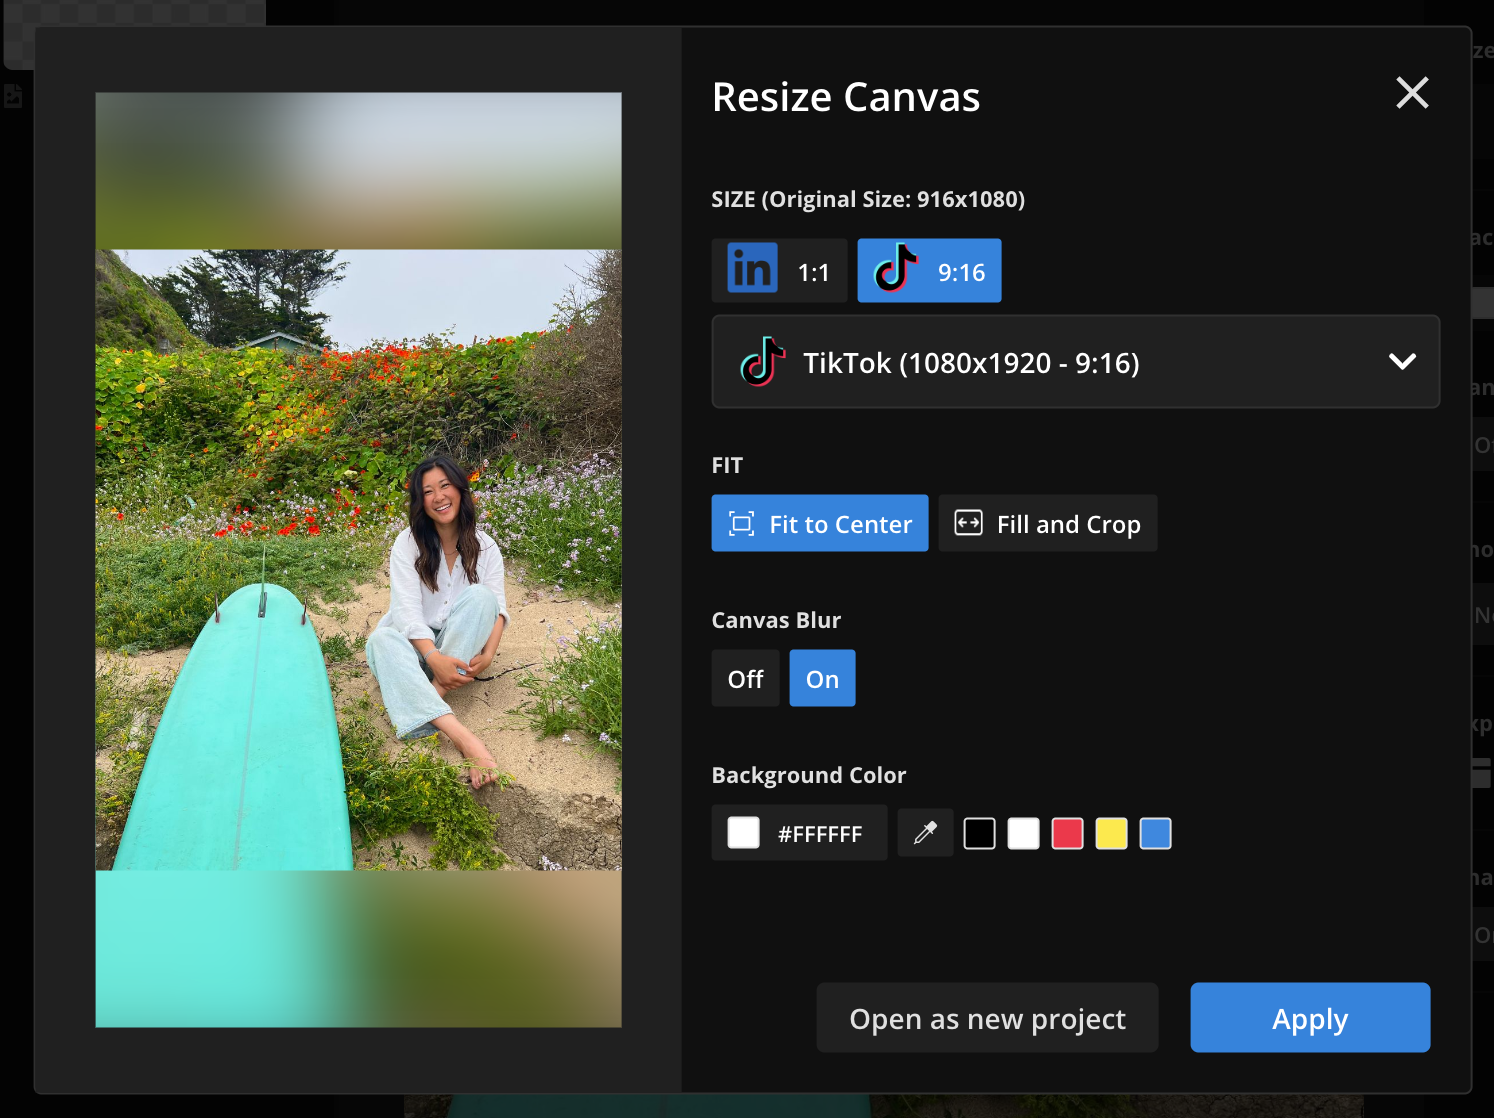
Task: Pick the red background color swatch
Action: [x=1067, y=833]
